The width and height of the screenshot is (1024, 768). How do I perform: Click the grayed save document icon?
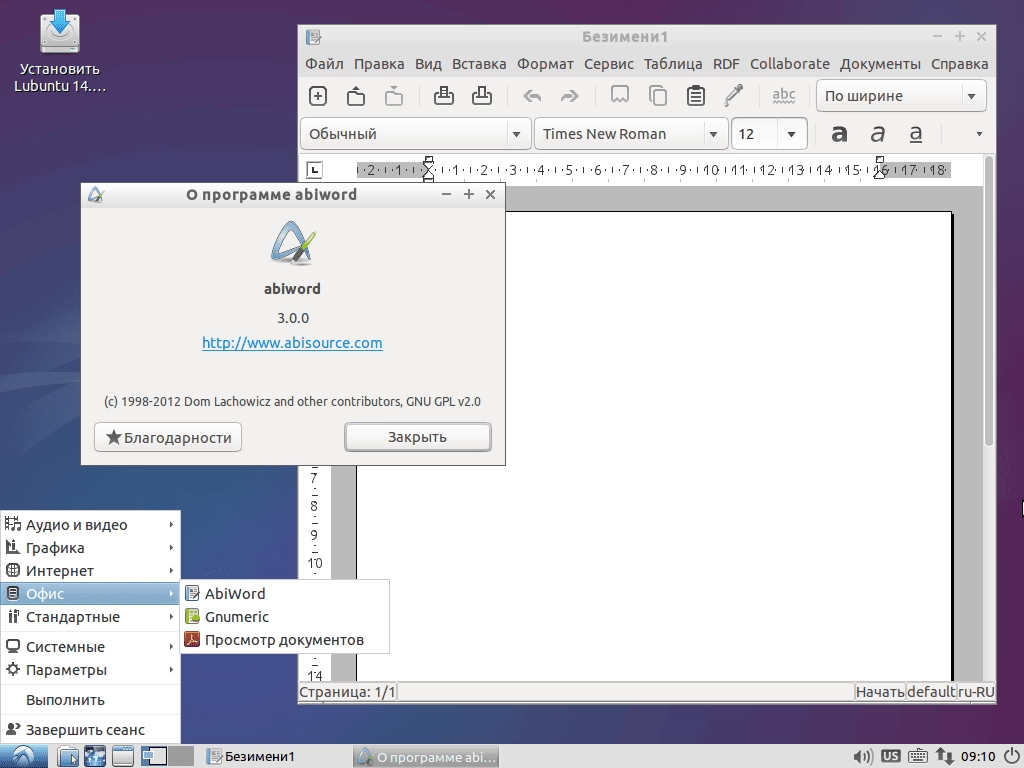click(x=394, y=96)
